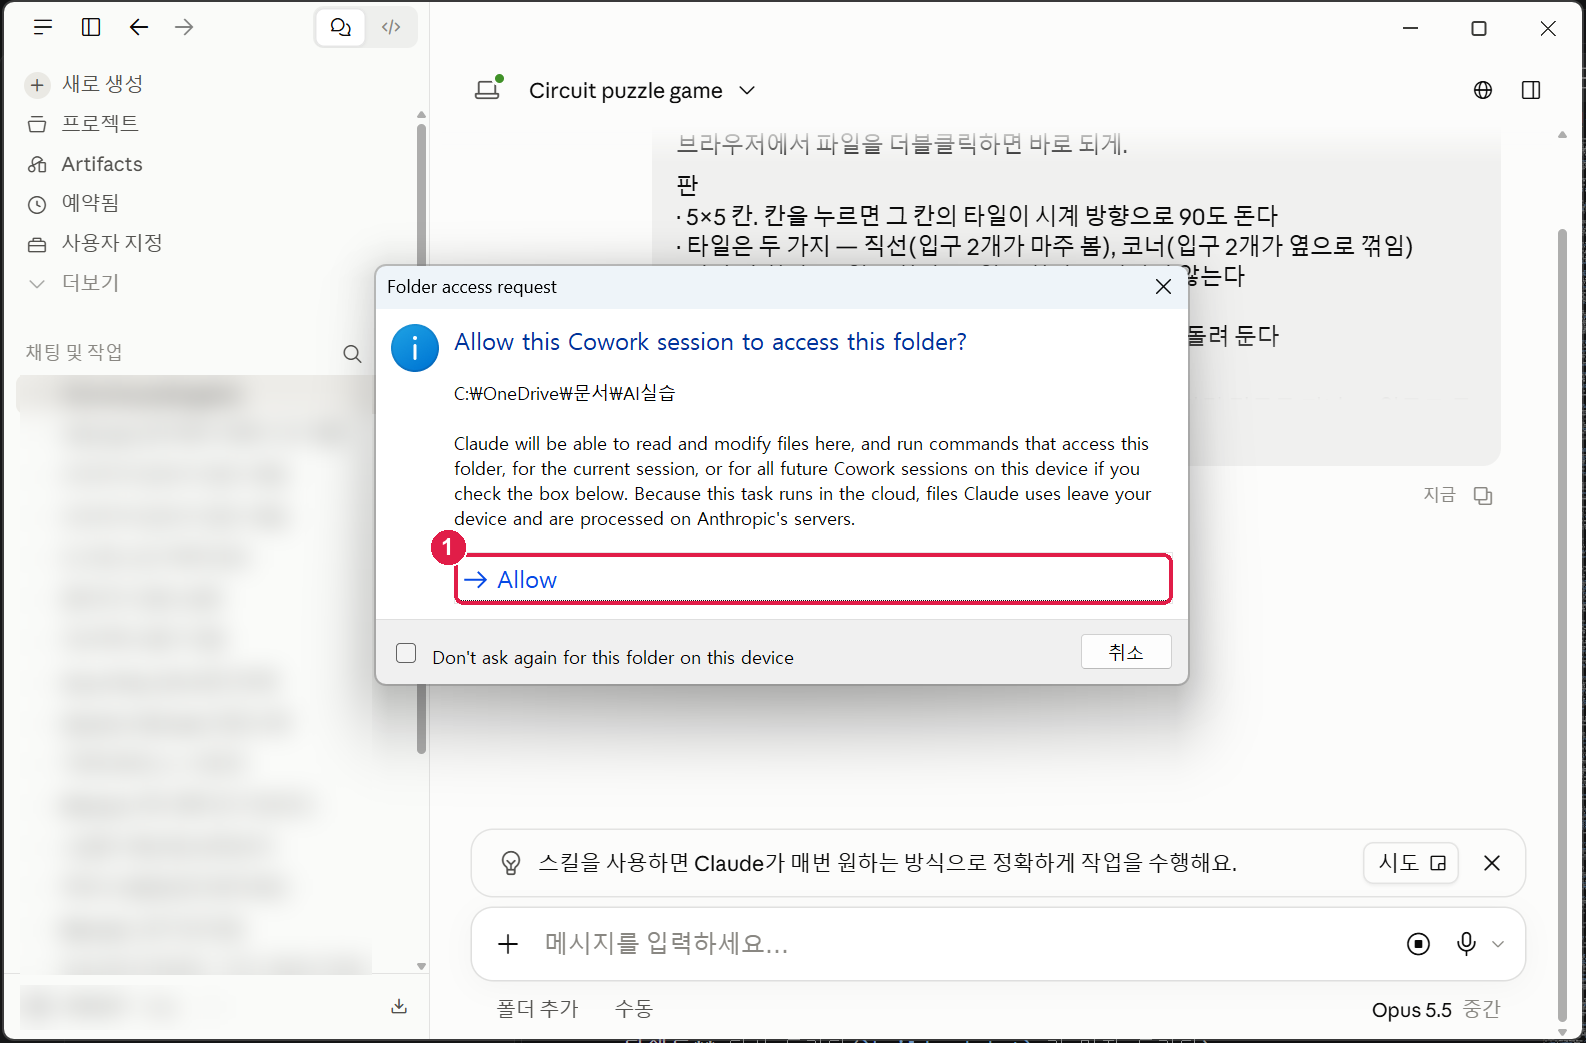Toggle the sidebar panel icon in the top bar
Image resolution: width=1586 pixels, height=1043 pixels.
point(91,27)
